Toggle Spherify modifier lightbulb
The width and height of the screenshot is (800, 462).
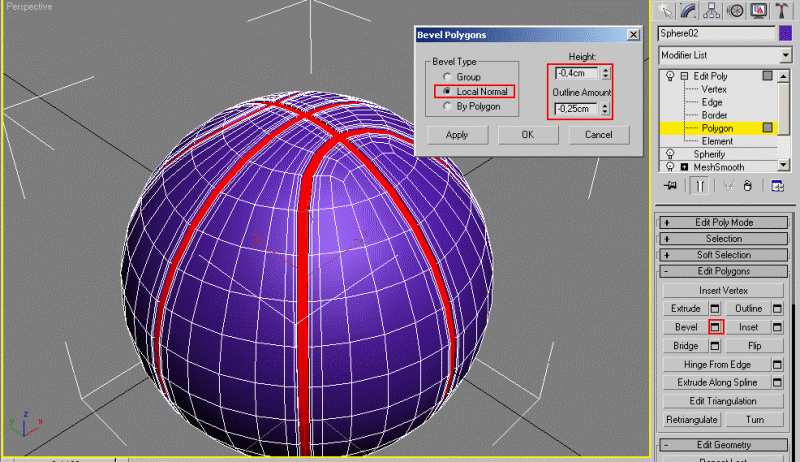[x=670, y=154]
